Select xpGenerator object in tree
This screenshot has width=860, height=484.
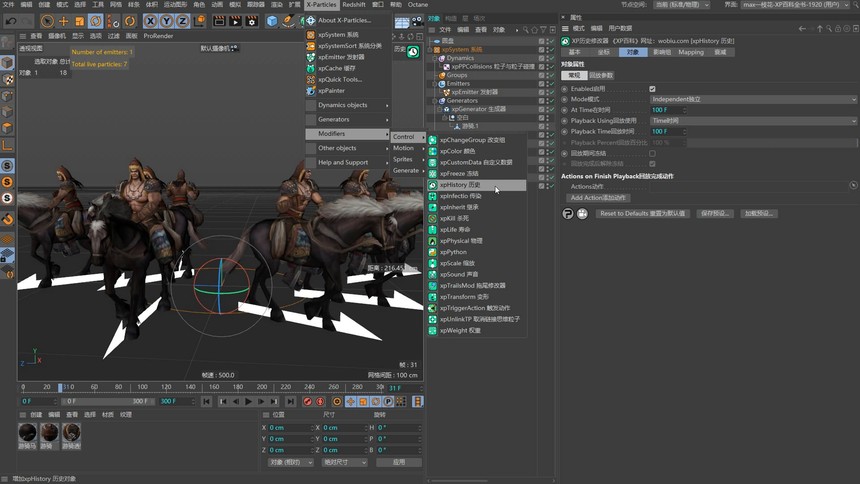478,109
